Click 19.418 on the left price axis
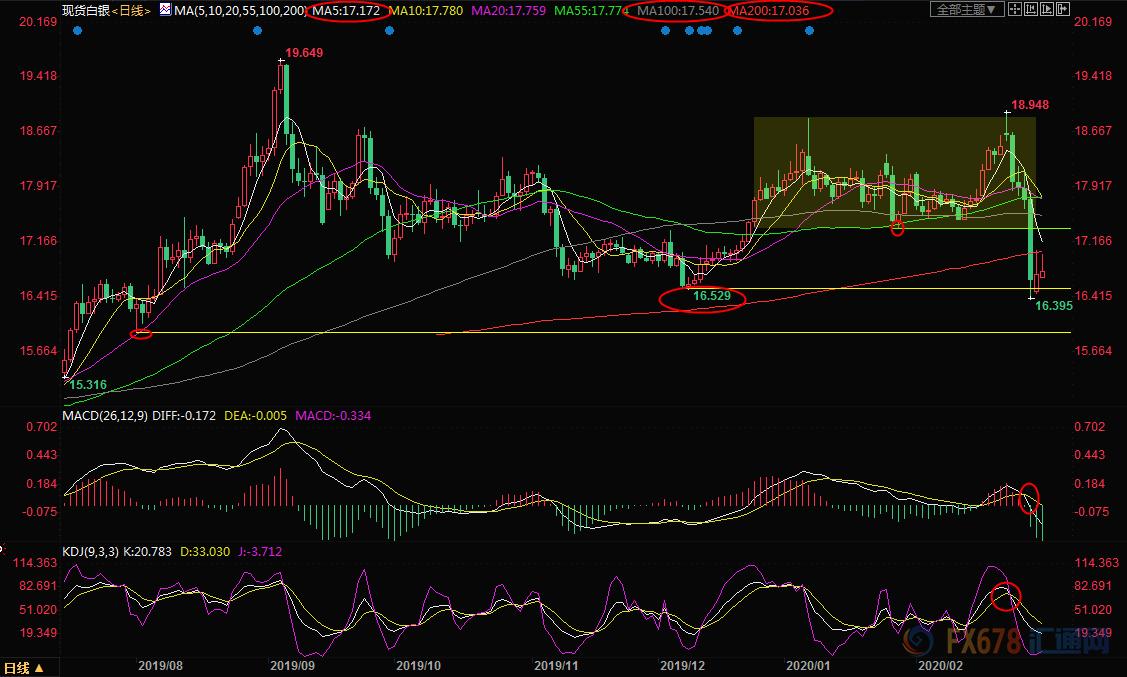The width and height of the screenshot is (1127, 677). click(x=38, y=75)
